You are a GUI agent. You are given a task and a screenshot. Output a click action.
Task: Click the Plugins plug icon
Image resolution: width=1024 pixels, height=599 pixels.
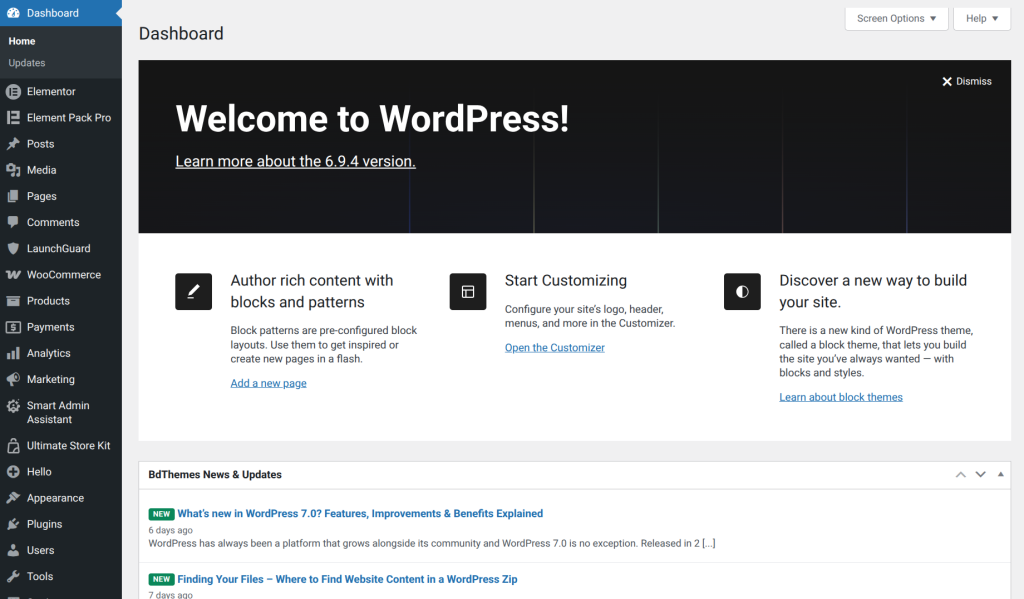tap(13, 524)
